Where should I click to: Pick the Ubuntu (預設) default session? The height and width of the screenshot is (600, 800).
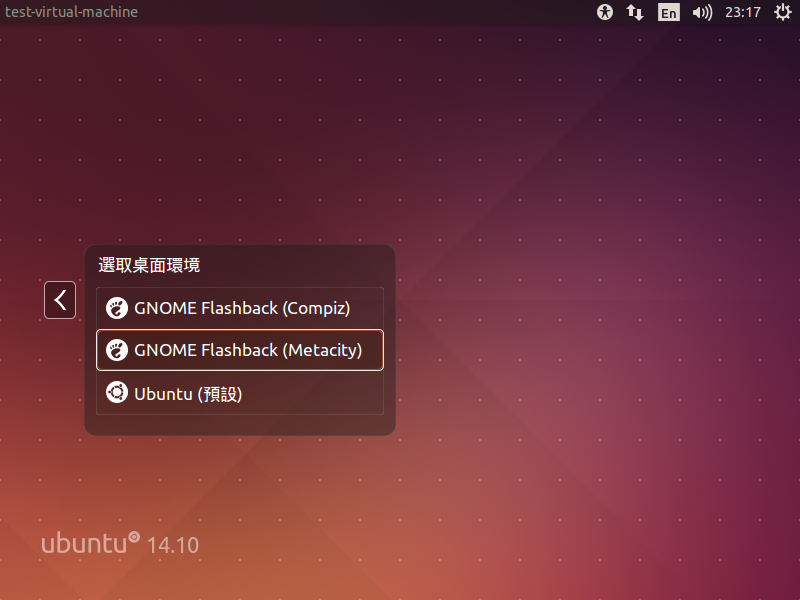click(x=189, y=393)
